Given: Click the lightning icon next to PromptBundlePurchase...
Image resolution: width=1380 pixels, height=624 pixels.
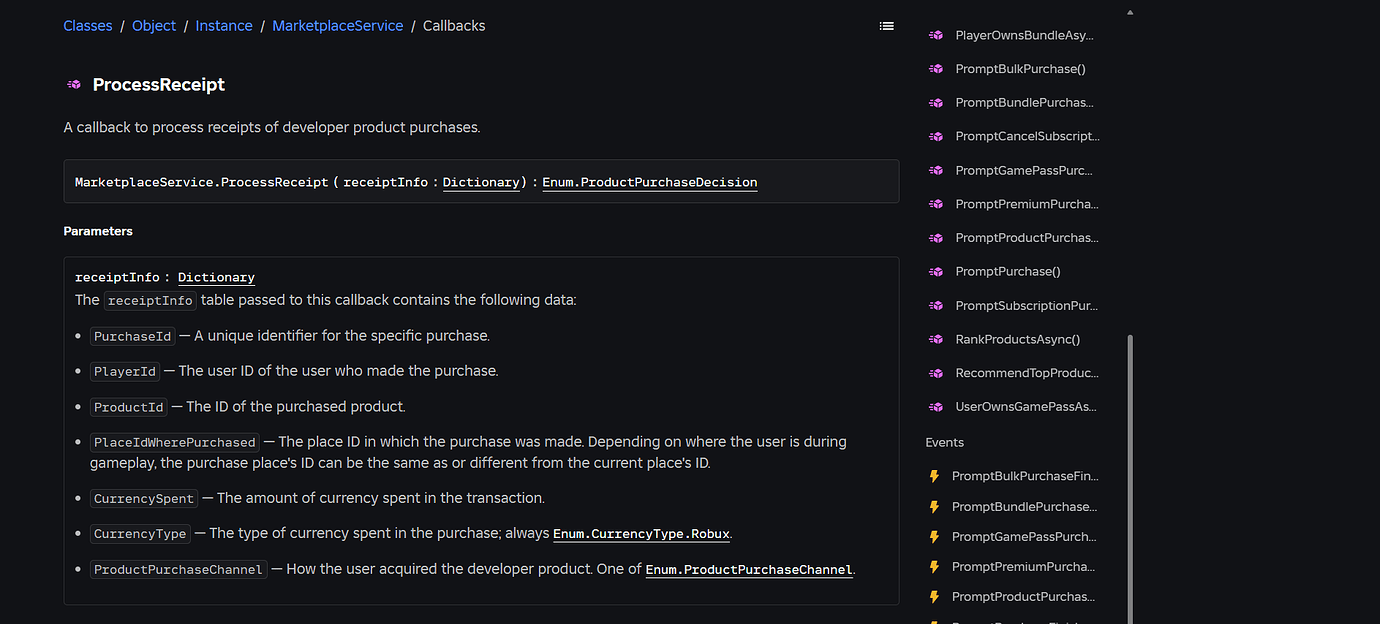Looking at the screenshot, I should [934, 507].
